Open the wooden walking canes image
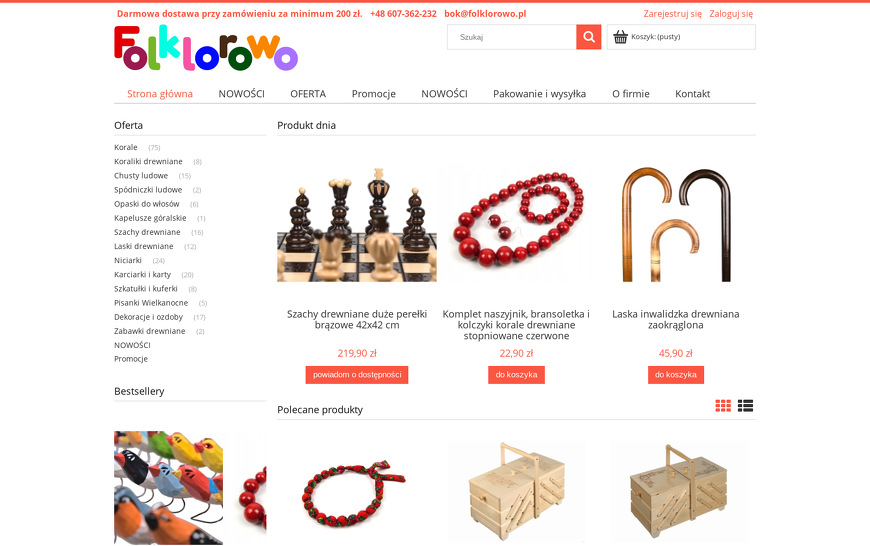 [x=676, y=224]
